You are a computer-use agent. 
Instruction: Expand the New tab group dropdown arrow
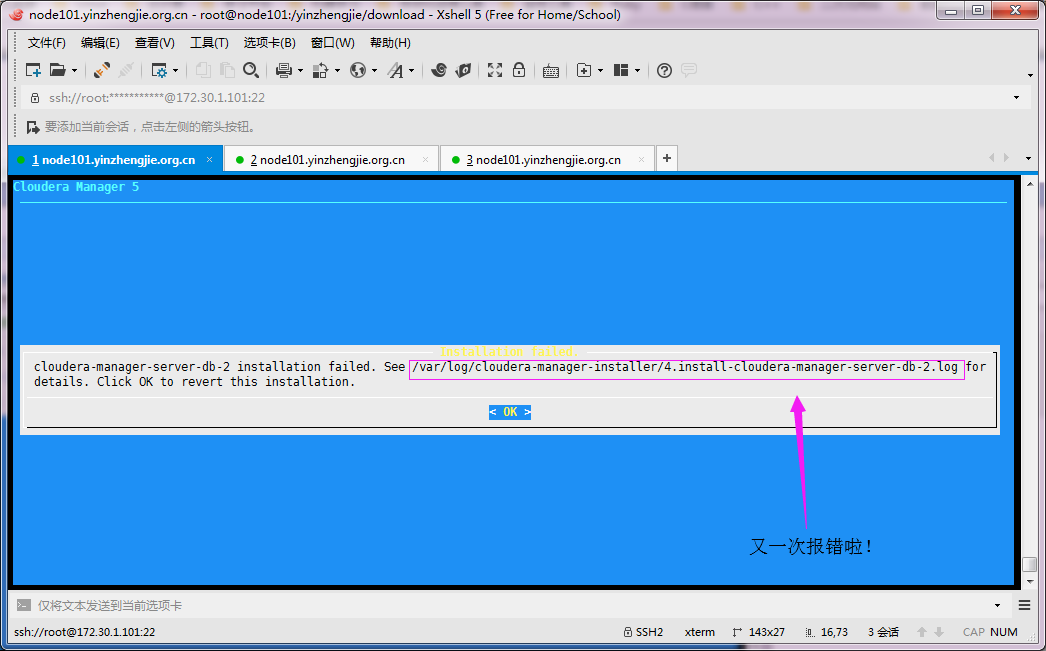[600, 70]
